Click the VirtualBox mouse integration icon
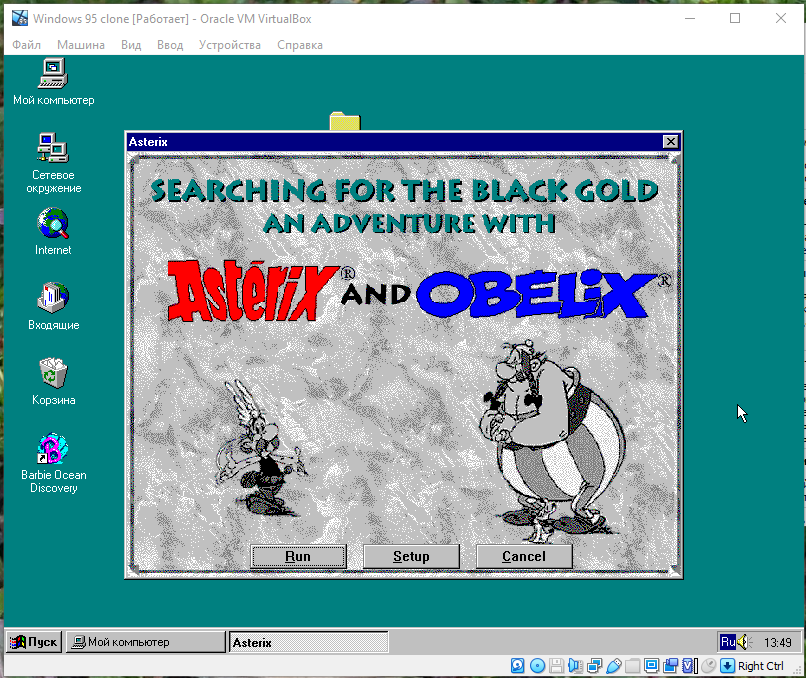806x678 pixels. pos(708,666)
